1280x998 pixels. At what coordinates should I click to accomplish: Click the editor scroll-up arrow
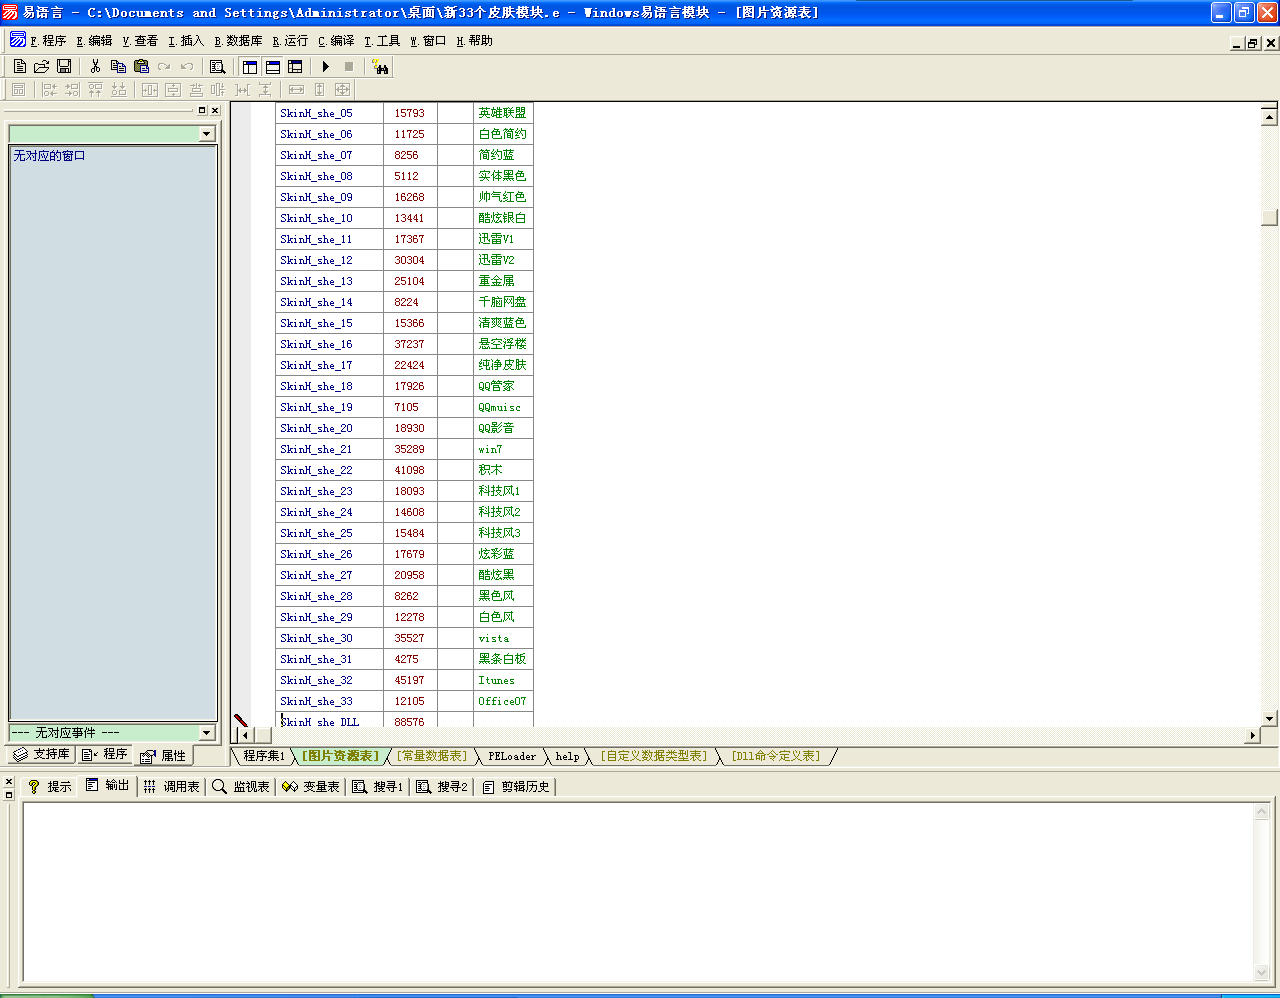pyautogui.click(x=1270, y=117)
